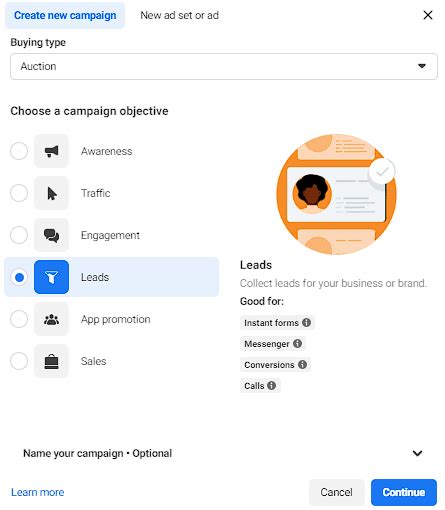Screen dimensions: 445x510
Task: Click the Traffic objective label
Action: (95, 193)
